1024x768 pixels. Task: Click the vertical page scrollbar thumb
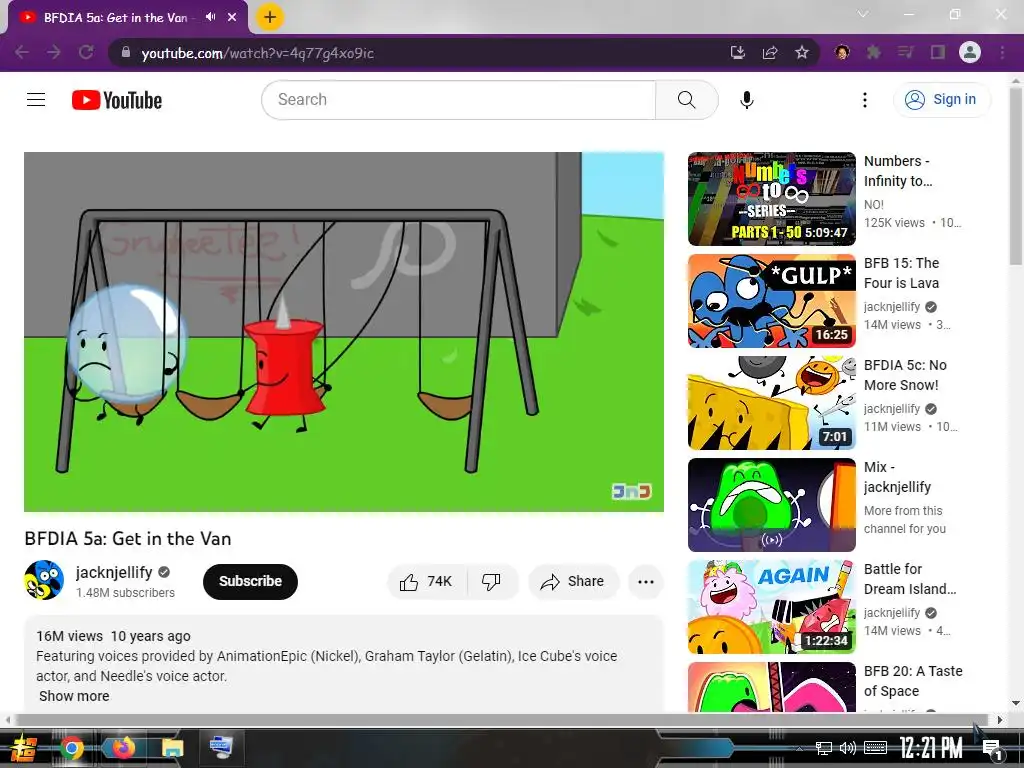click(x=1016, y=176)
